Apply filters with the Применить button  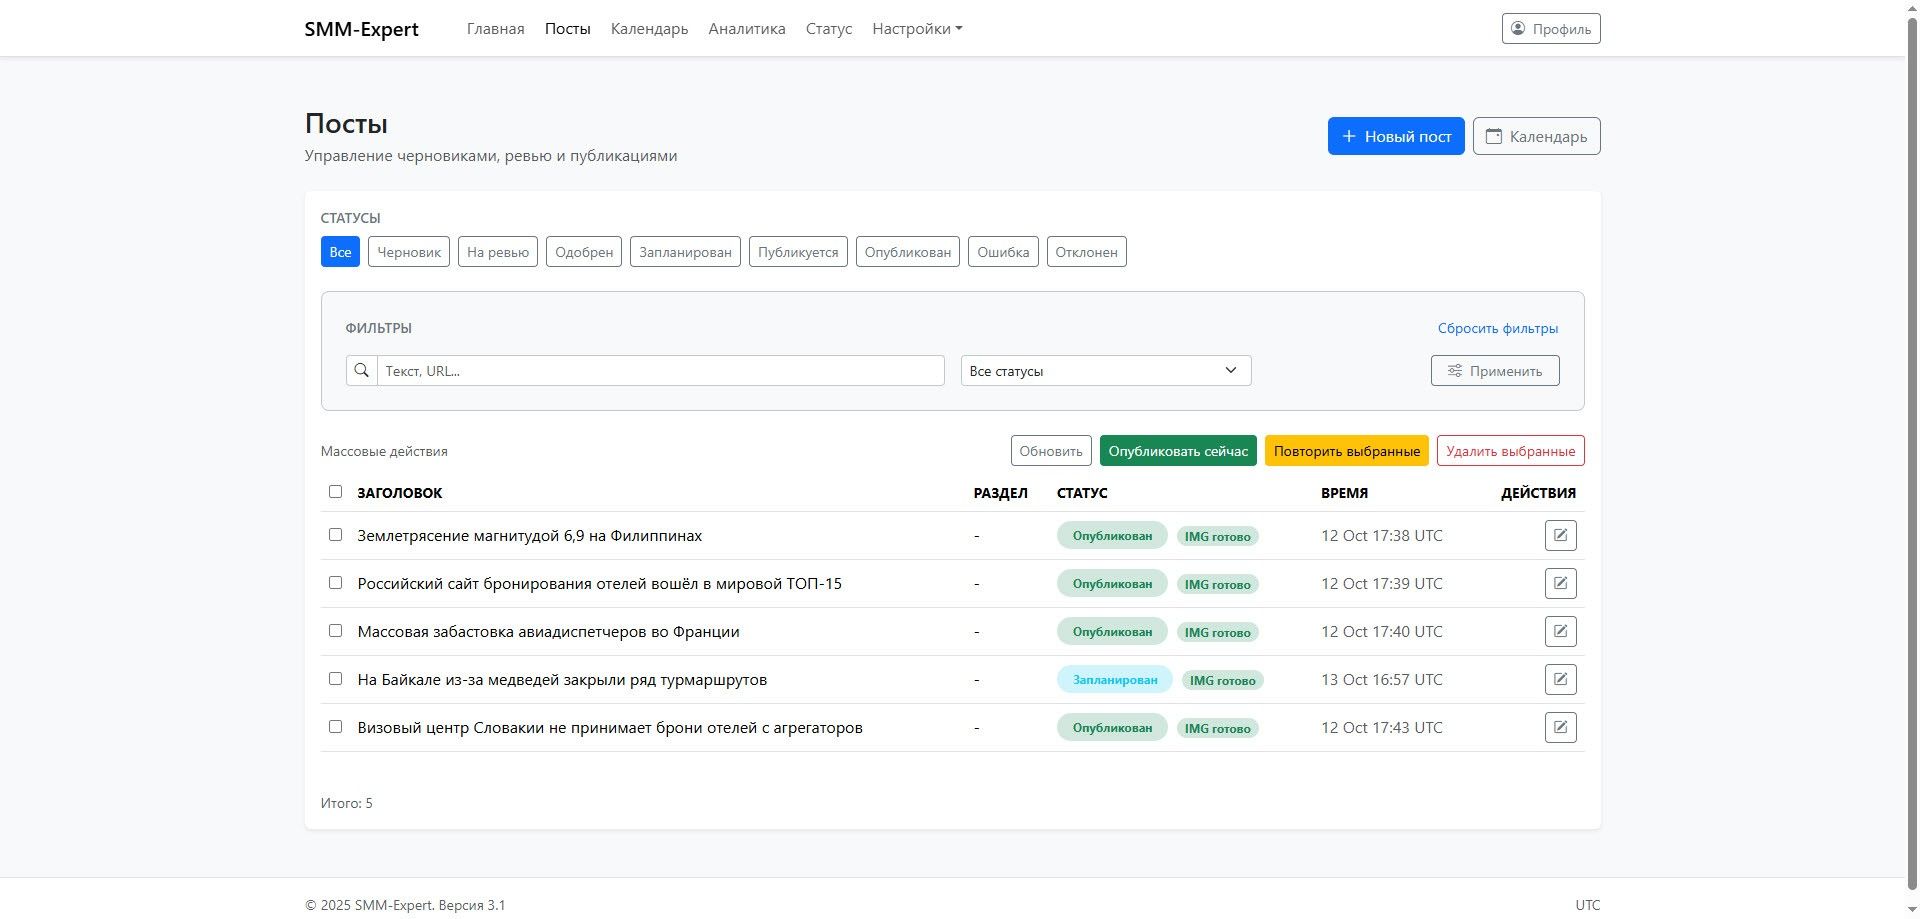1495,370
